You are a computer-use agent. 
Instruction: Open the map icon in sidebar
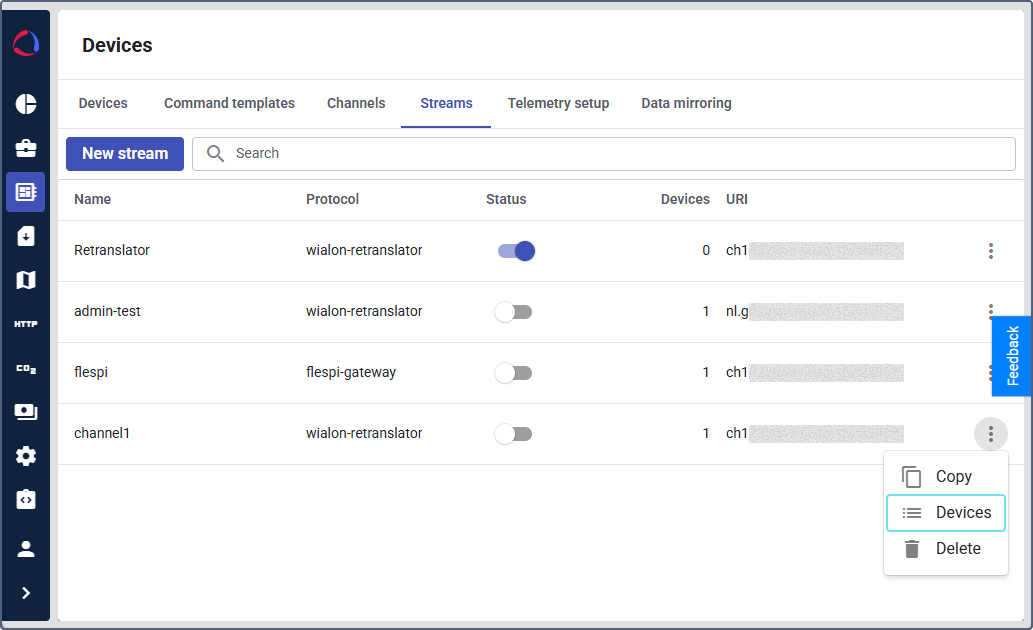pyautogui.click(x=26, y=280)
